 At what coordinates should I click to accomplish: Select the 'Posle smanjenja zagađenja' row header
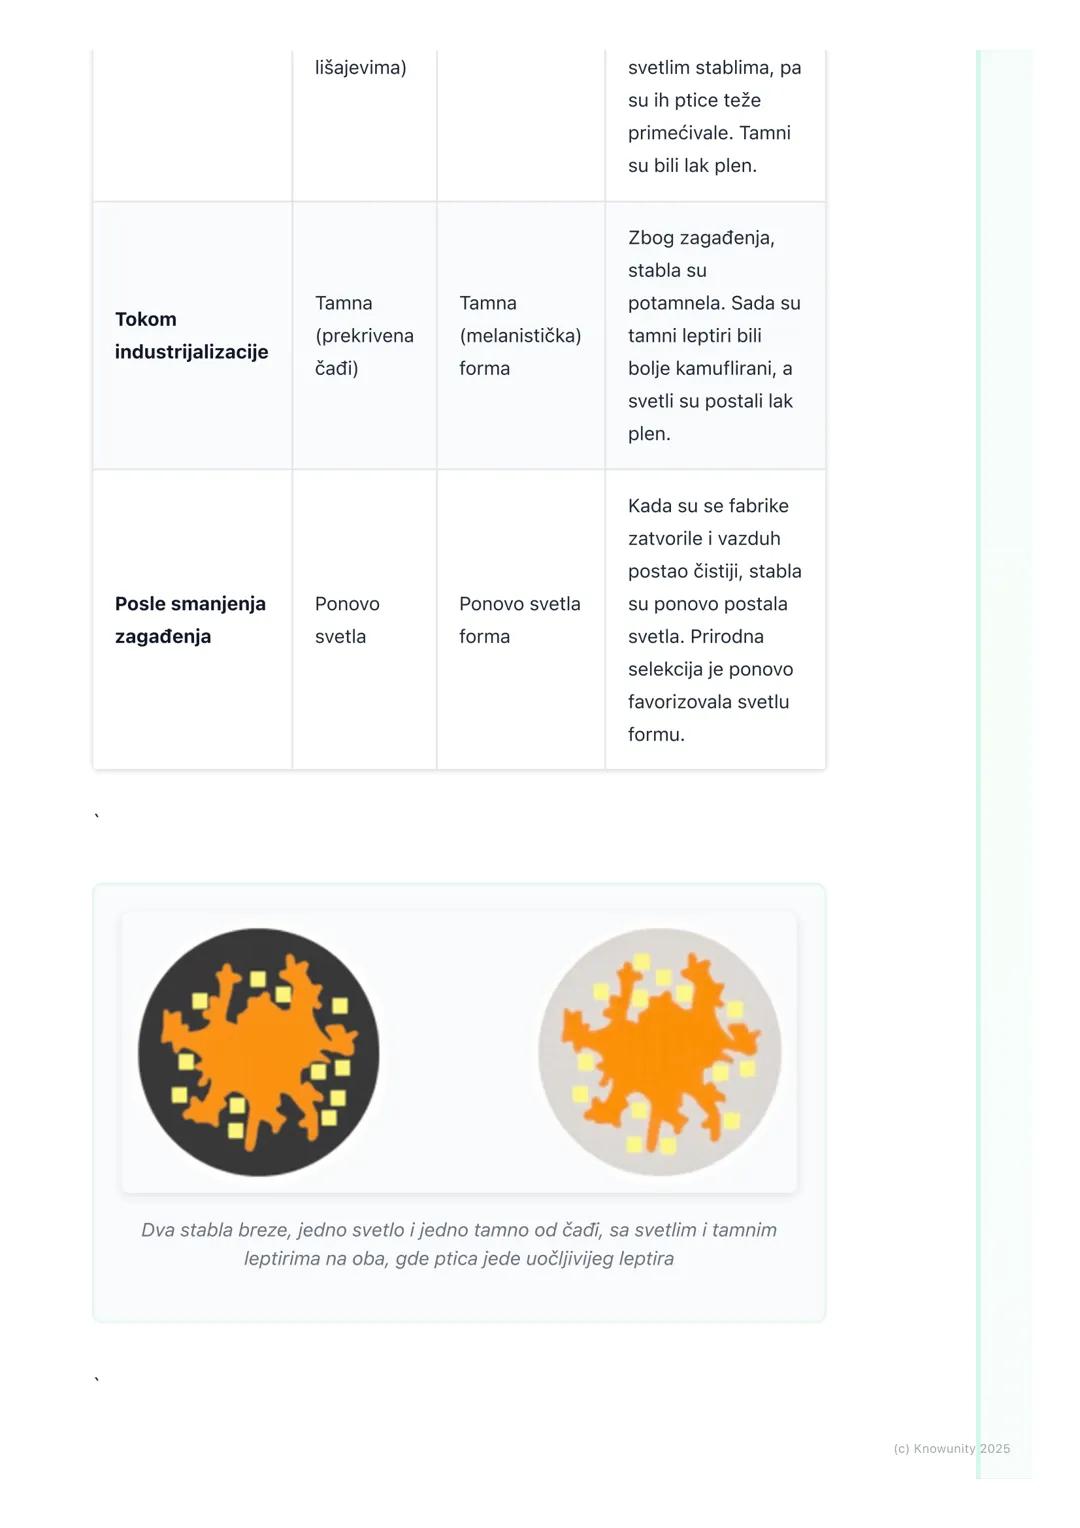pyautogui.click(x=190, y=620)
